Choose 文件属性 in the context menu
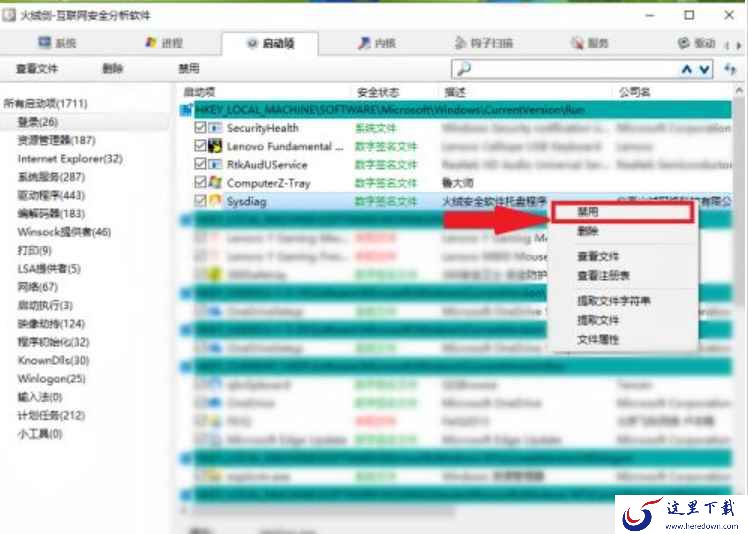 (x=598, y=340)
